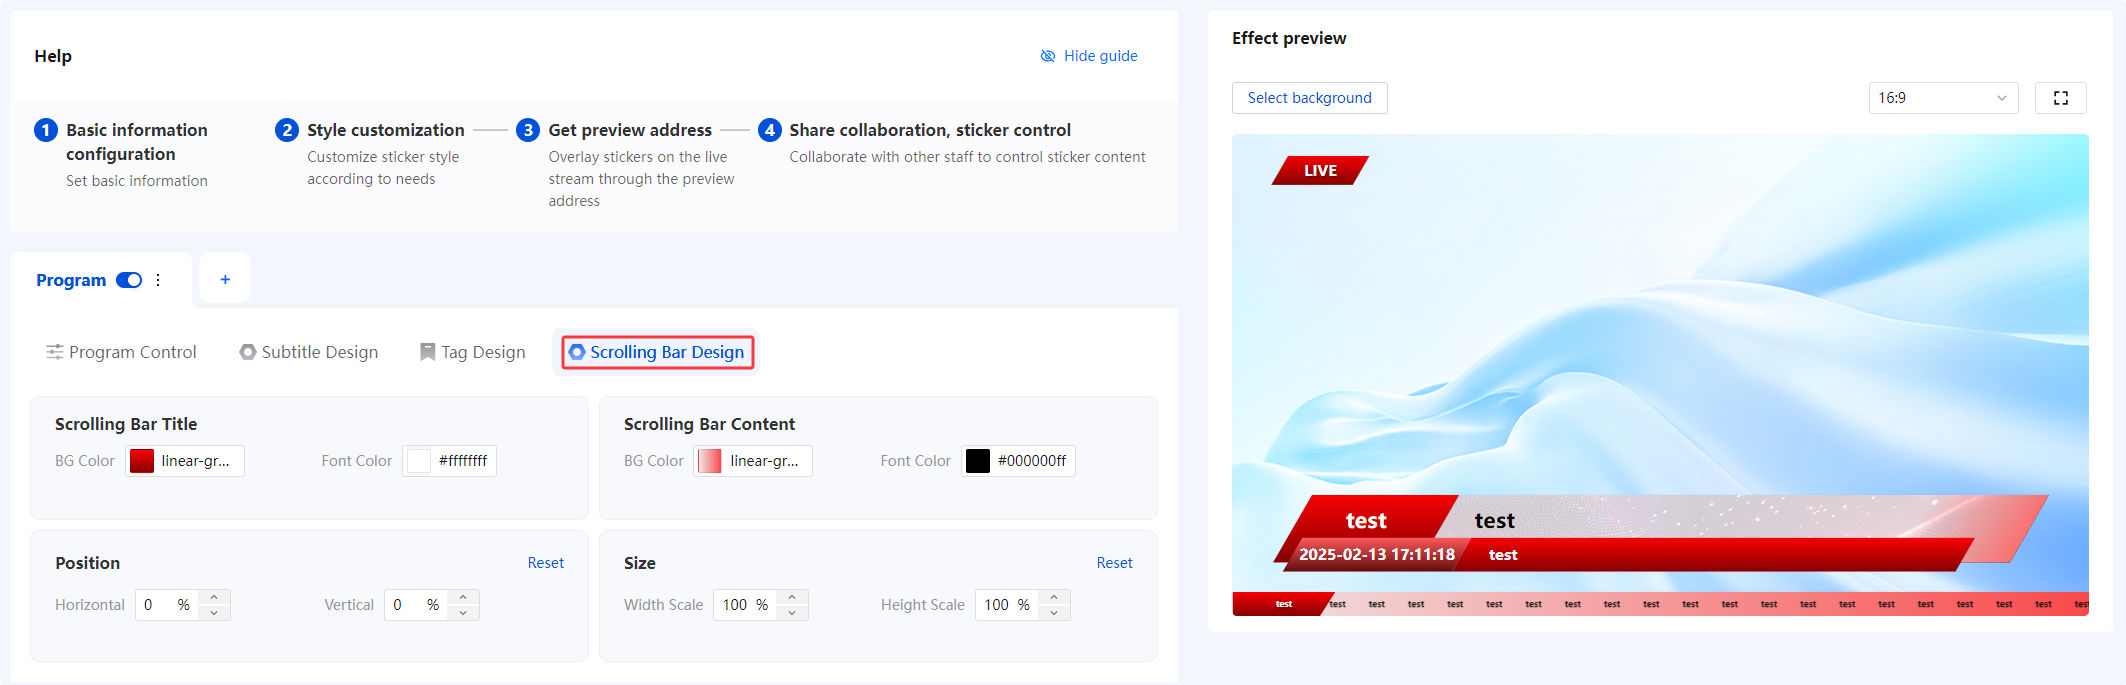The width and height of the screenshot is (2126, 685).
Task: Open Scrolling Bar Content font color swatch
Action: (x=978, y=461)
